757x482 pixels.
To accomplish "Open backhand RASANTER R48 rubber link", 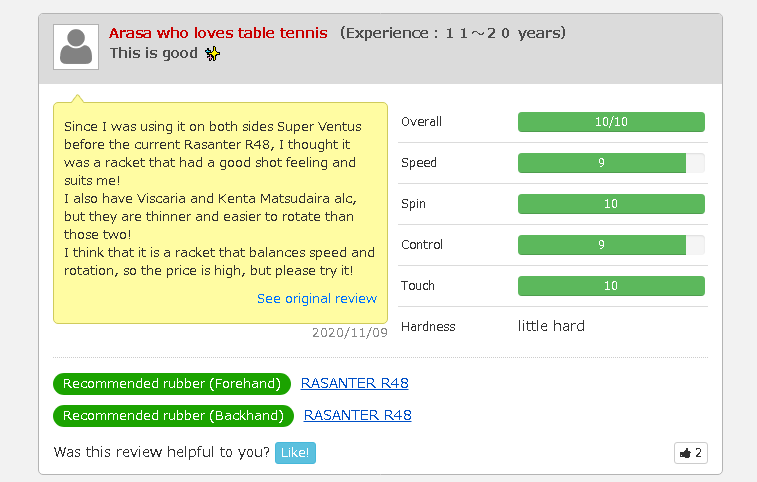I will (x=357, y=415).
